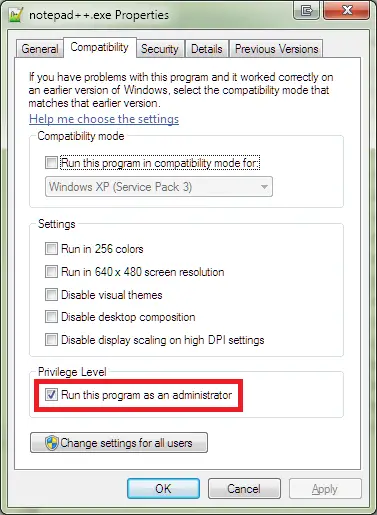
Task: Go to the Details tab
Action: pyautogui.click(x=207, y=49)
